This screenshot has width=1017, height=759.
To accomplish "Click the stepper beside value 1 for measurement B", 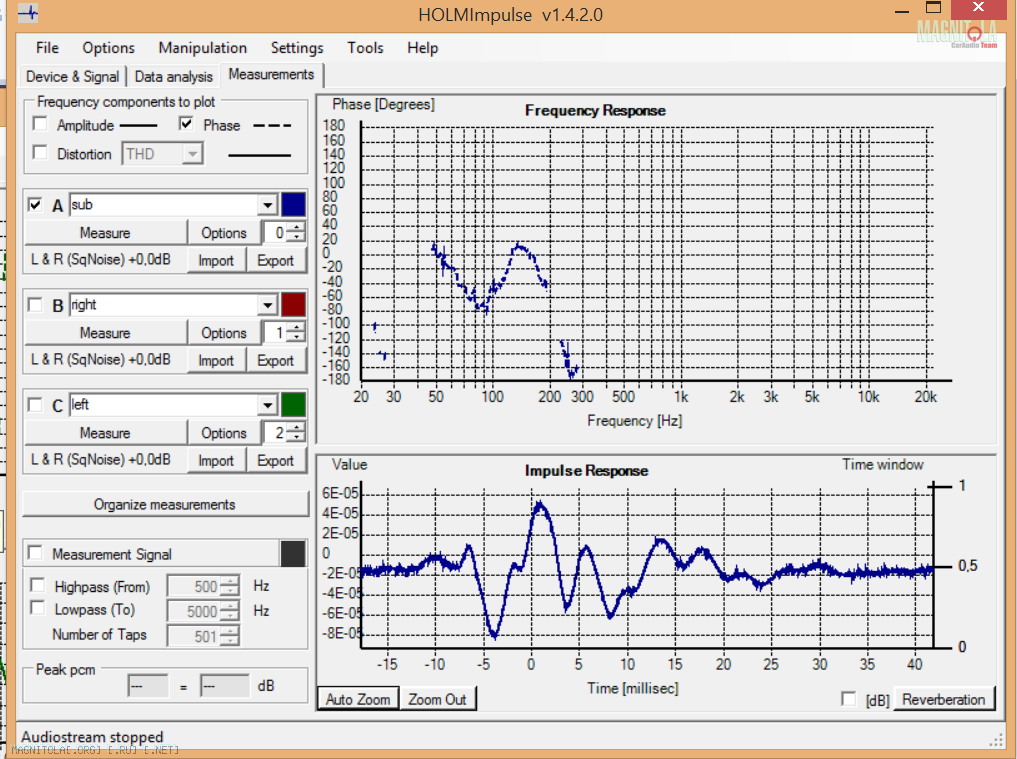I will pos(296,331).
